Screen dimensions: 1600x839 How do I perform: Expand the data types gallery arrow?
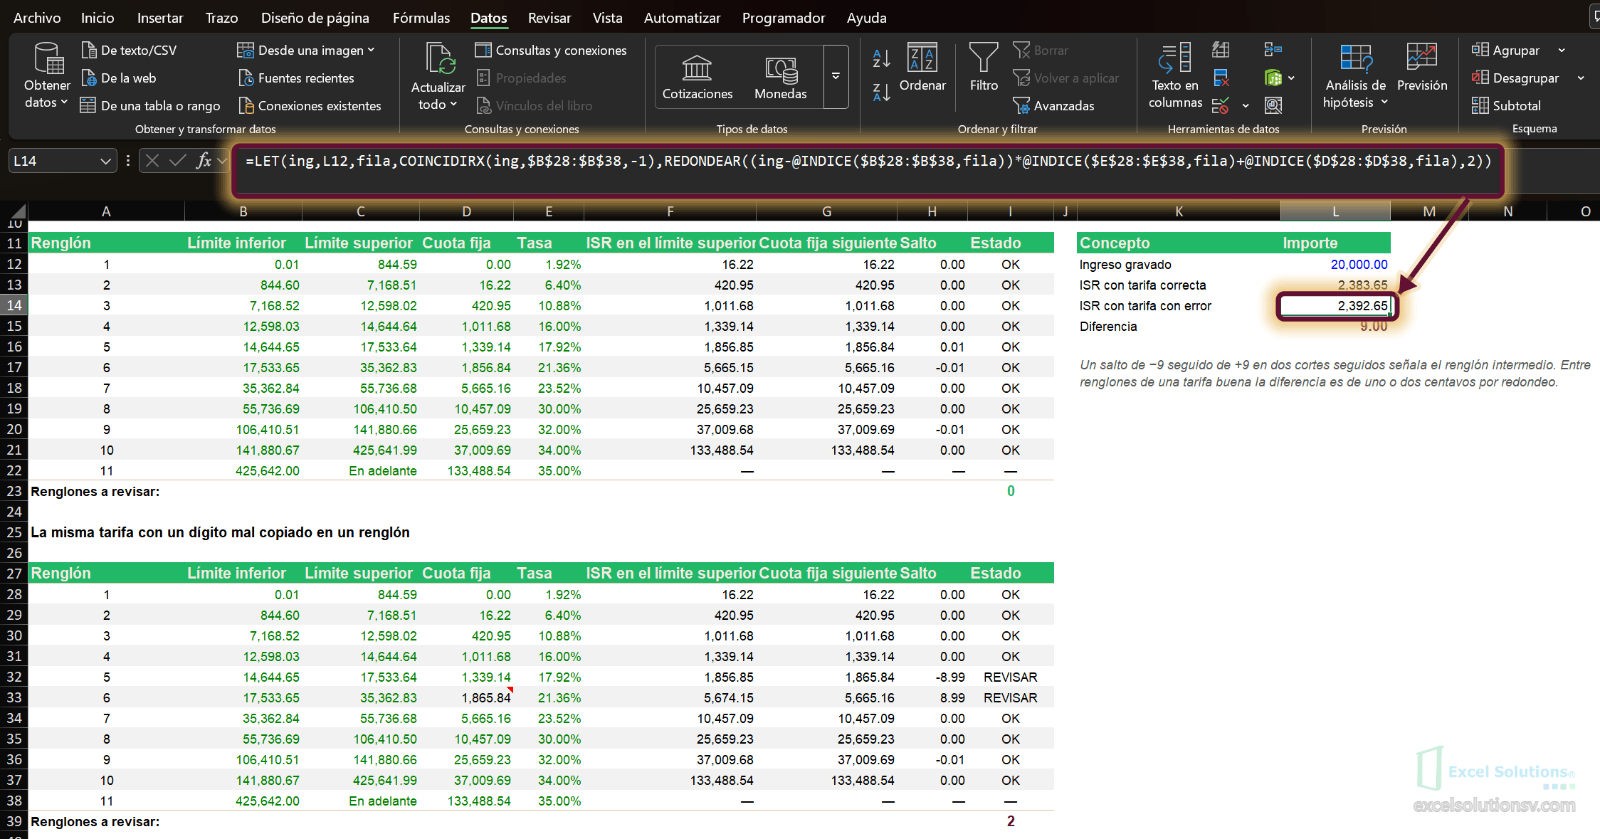point(836,76)
